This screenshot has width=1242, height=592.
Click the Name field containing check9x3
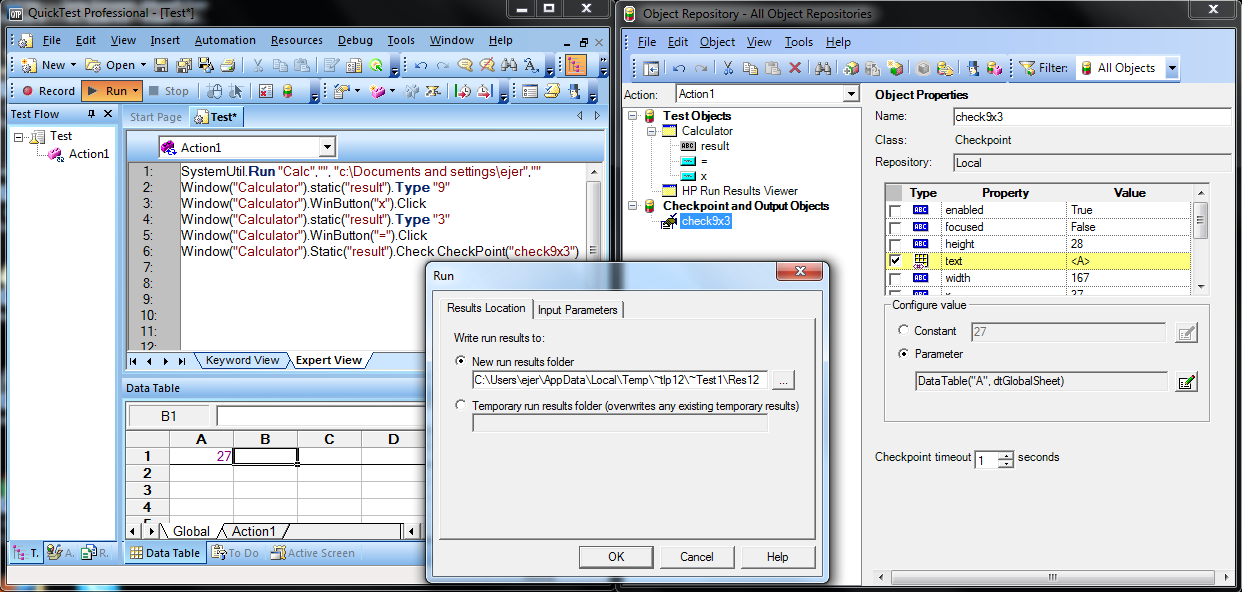(x=1091, y=117)
